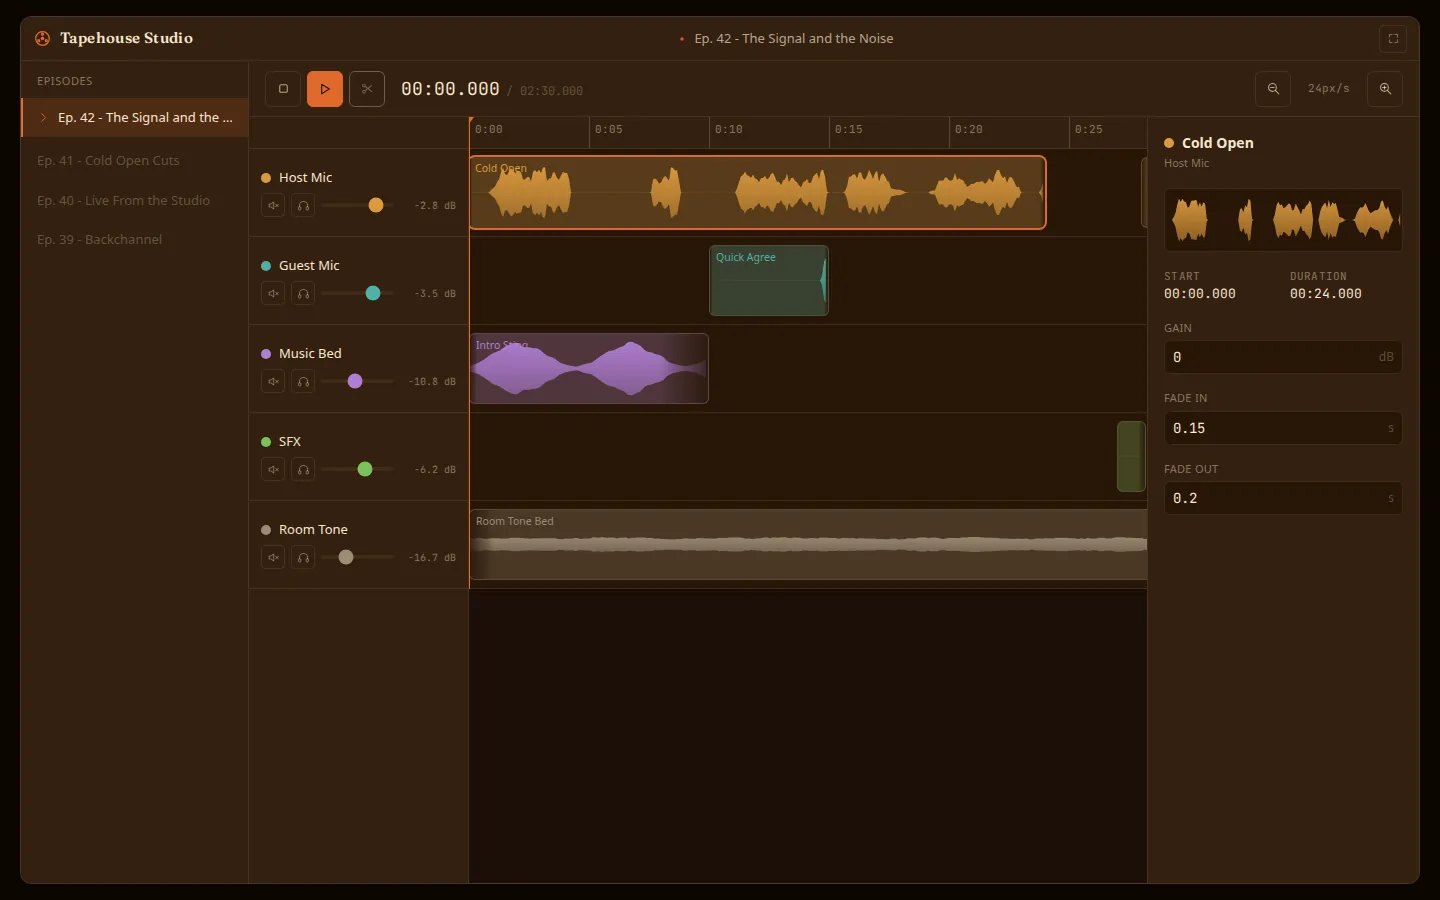Click the Cold Open waveform preview thumbnail
Image resolution: width=1440 pixels, height=900 pixels.
tap(1283, 220)
